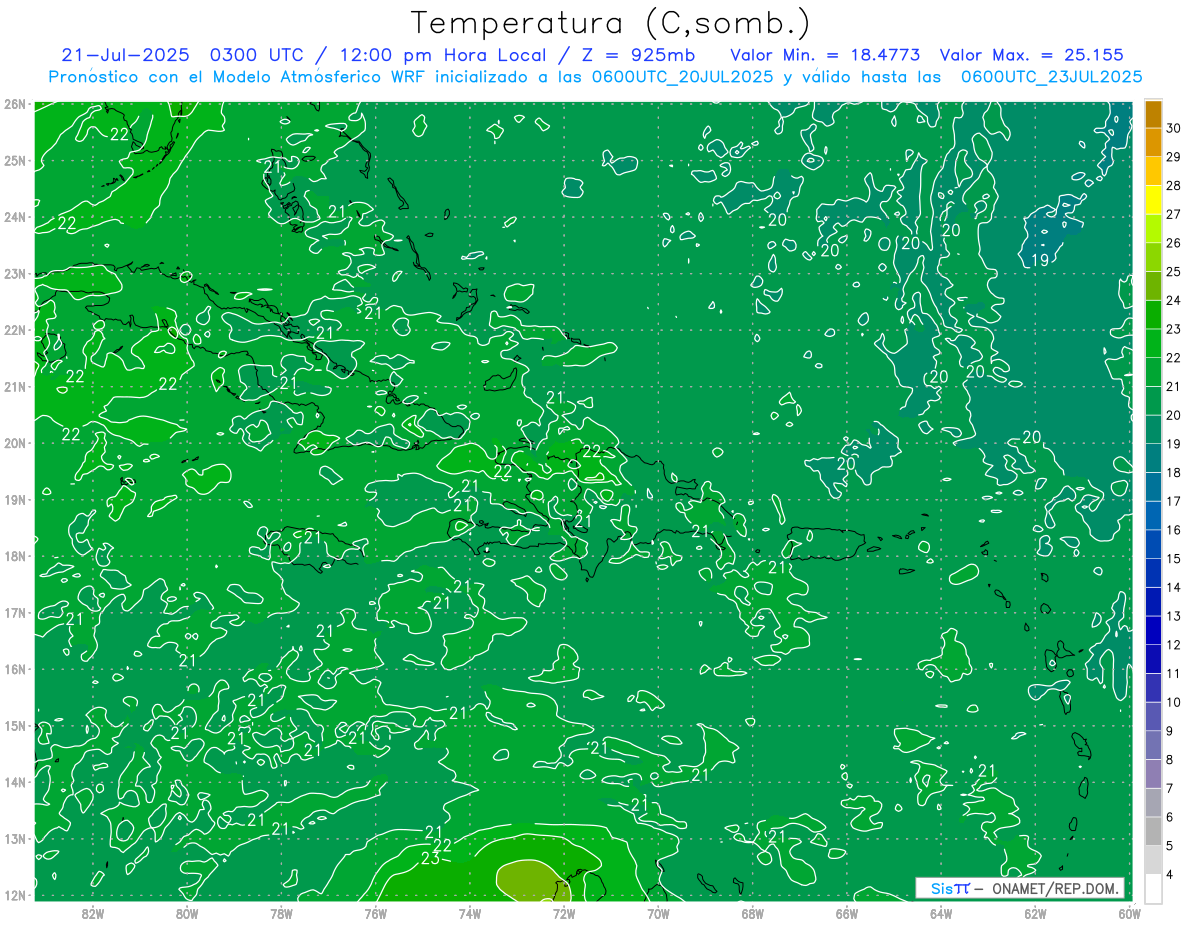Click the '66W' longitude axis label
The width and height of the screenshot is (1200, 927).
[x=846, y=912]
